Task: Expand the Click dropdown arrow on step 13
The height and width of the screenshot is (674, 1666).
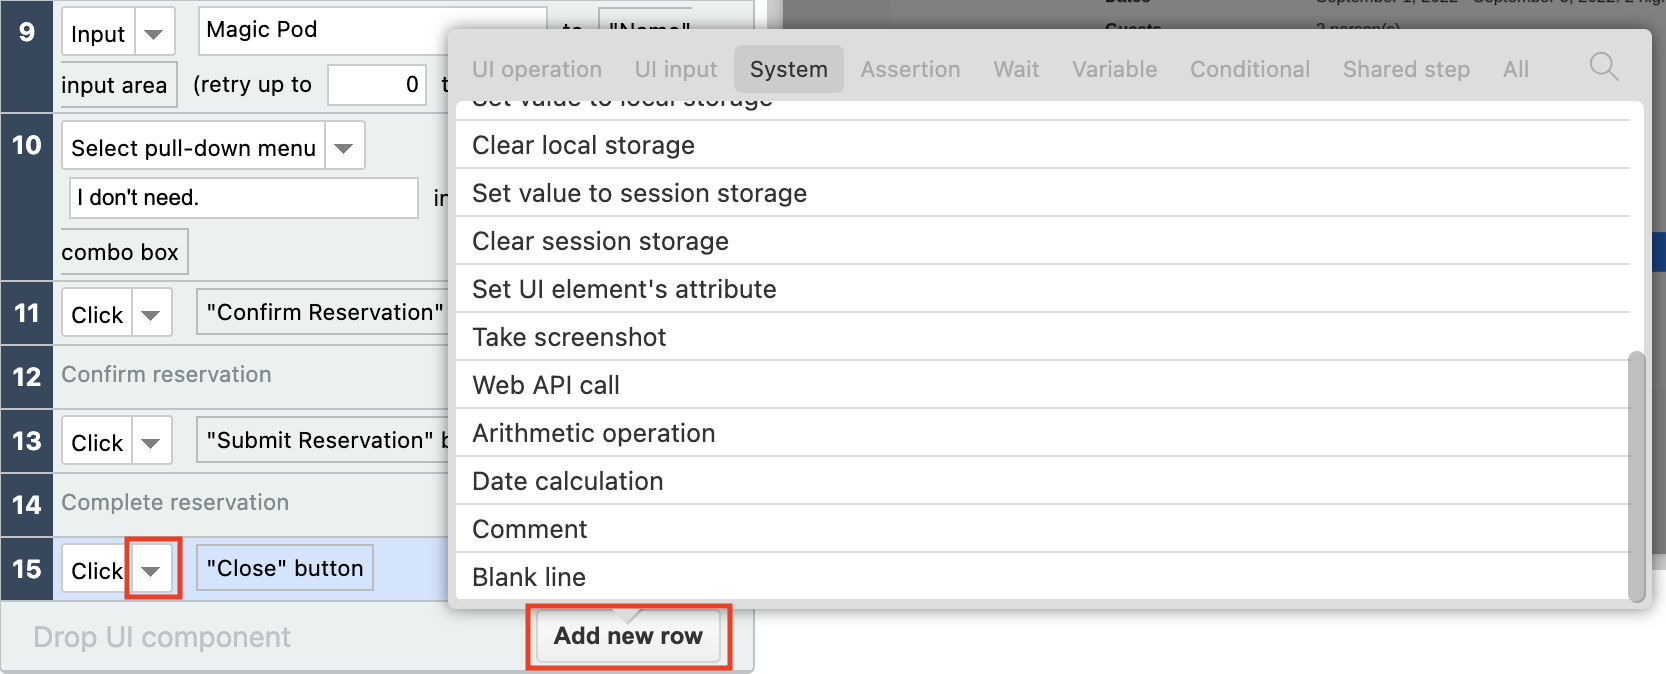Action: coord(152,442)
